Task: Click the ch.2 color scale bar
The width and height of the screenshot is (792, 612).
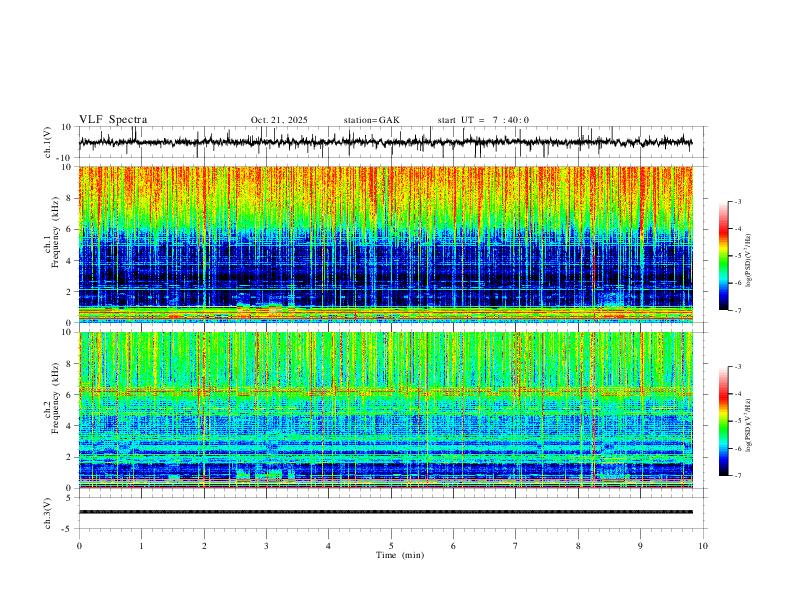Action: pos(724,421)
